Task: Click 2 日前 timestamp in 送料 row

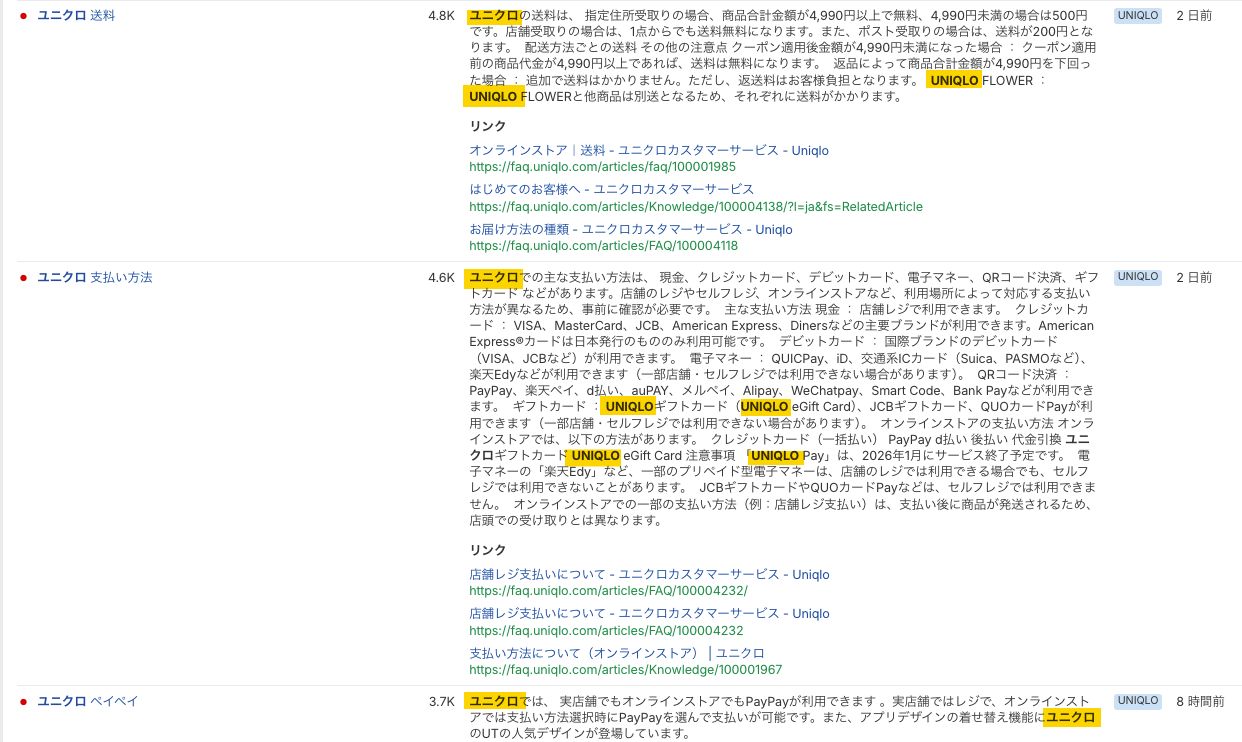Action: pos(1194,16)
